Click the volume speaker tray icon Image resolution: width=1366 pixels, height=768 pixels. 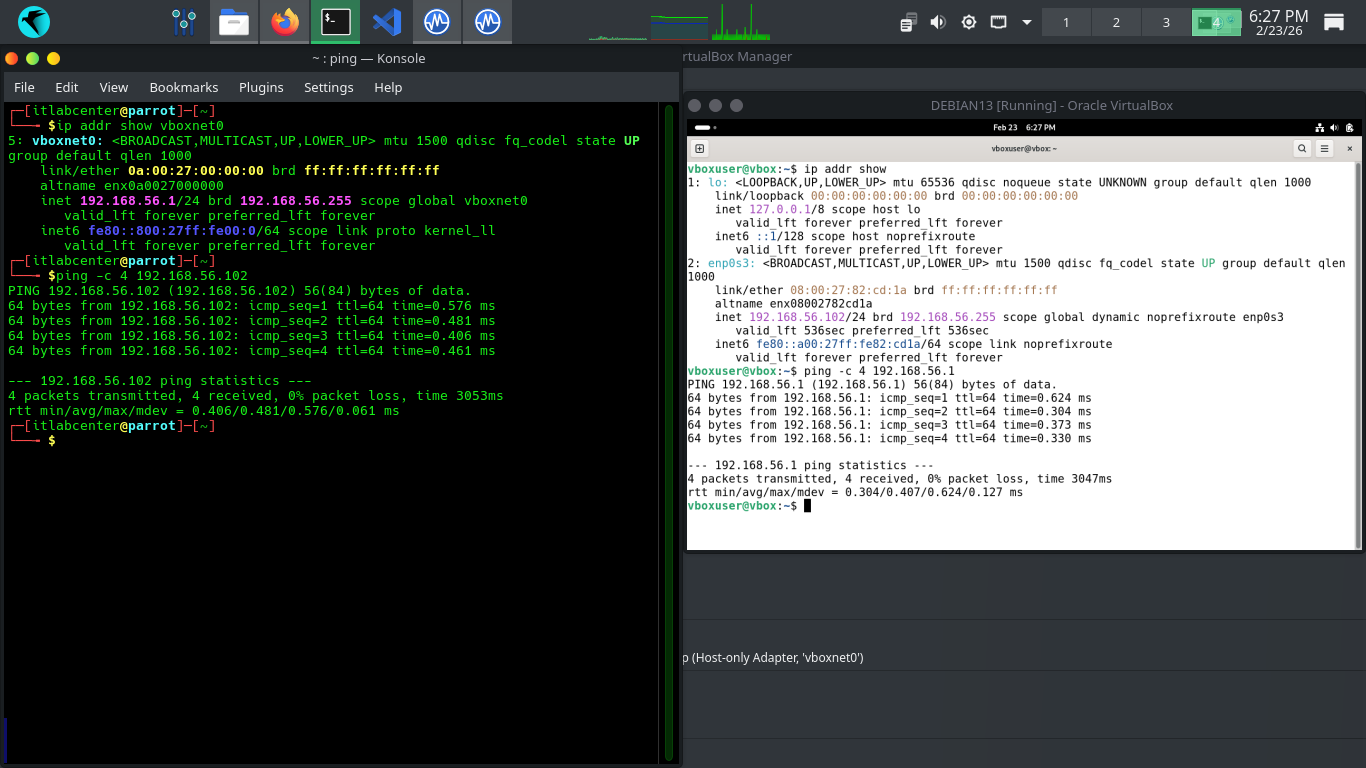[938, 22]
